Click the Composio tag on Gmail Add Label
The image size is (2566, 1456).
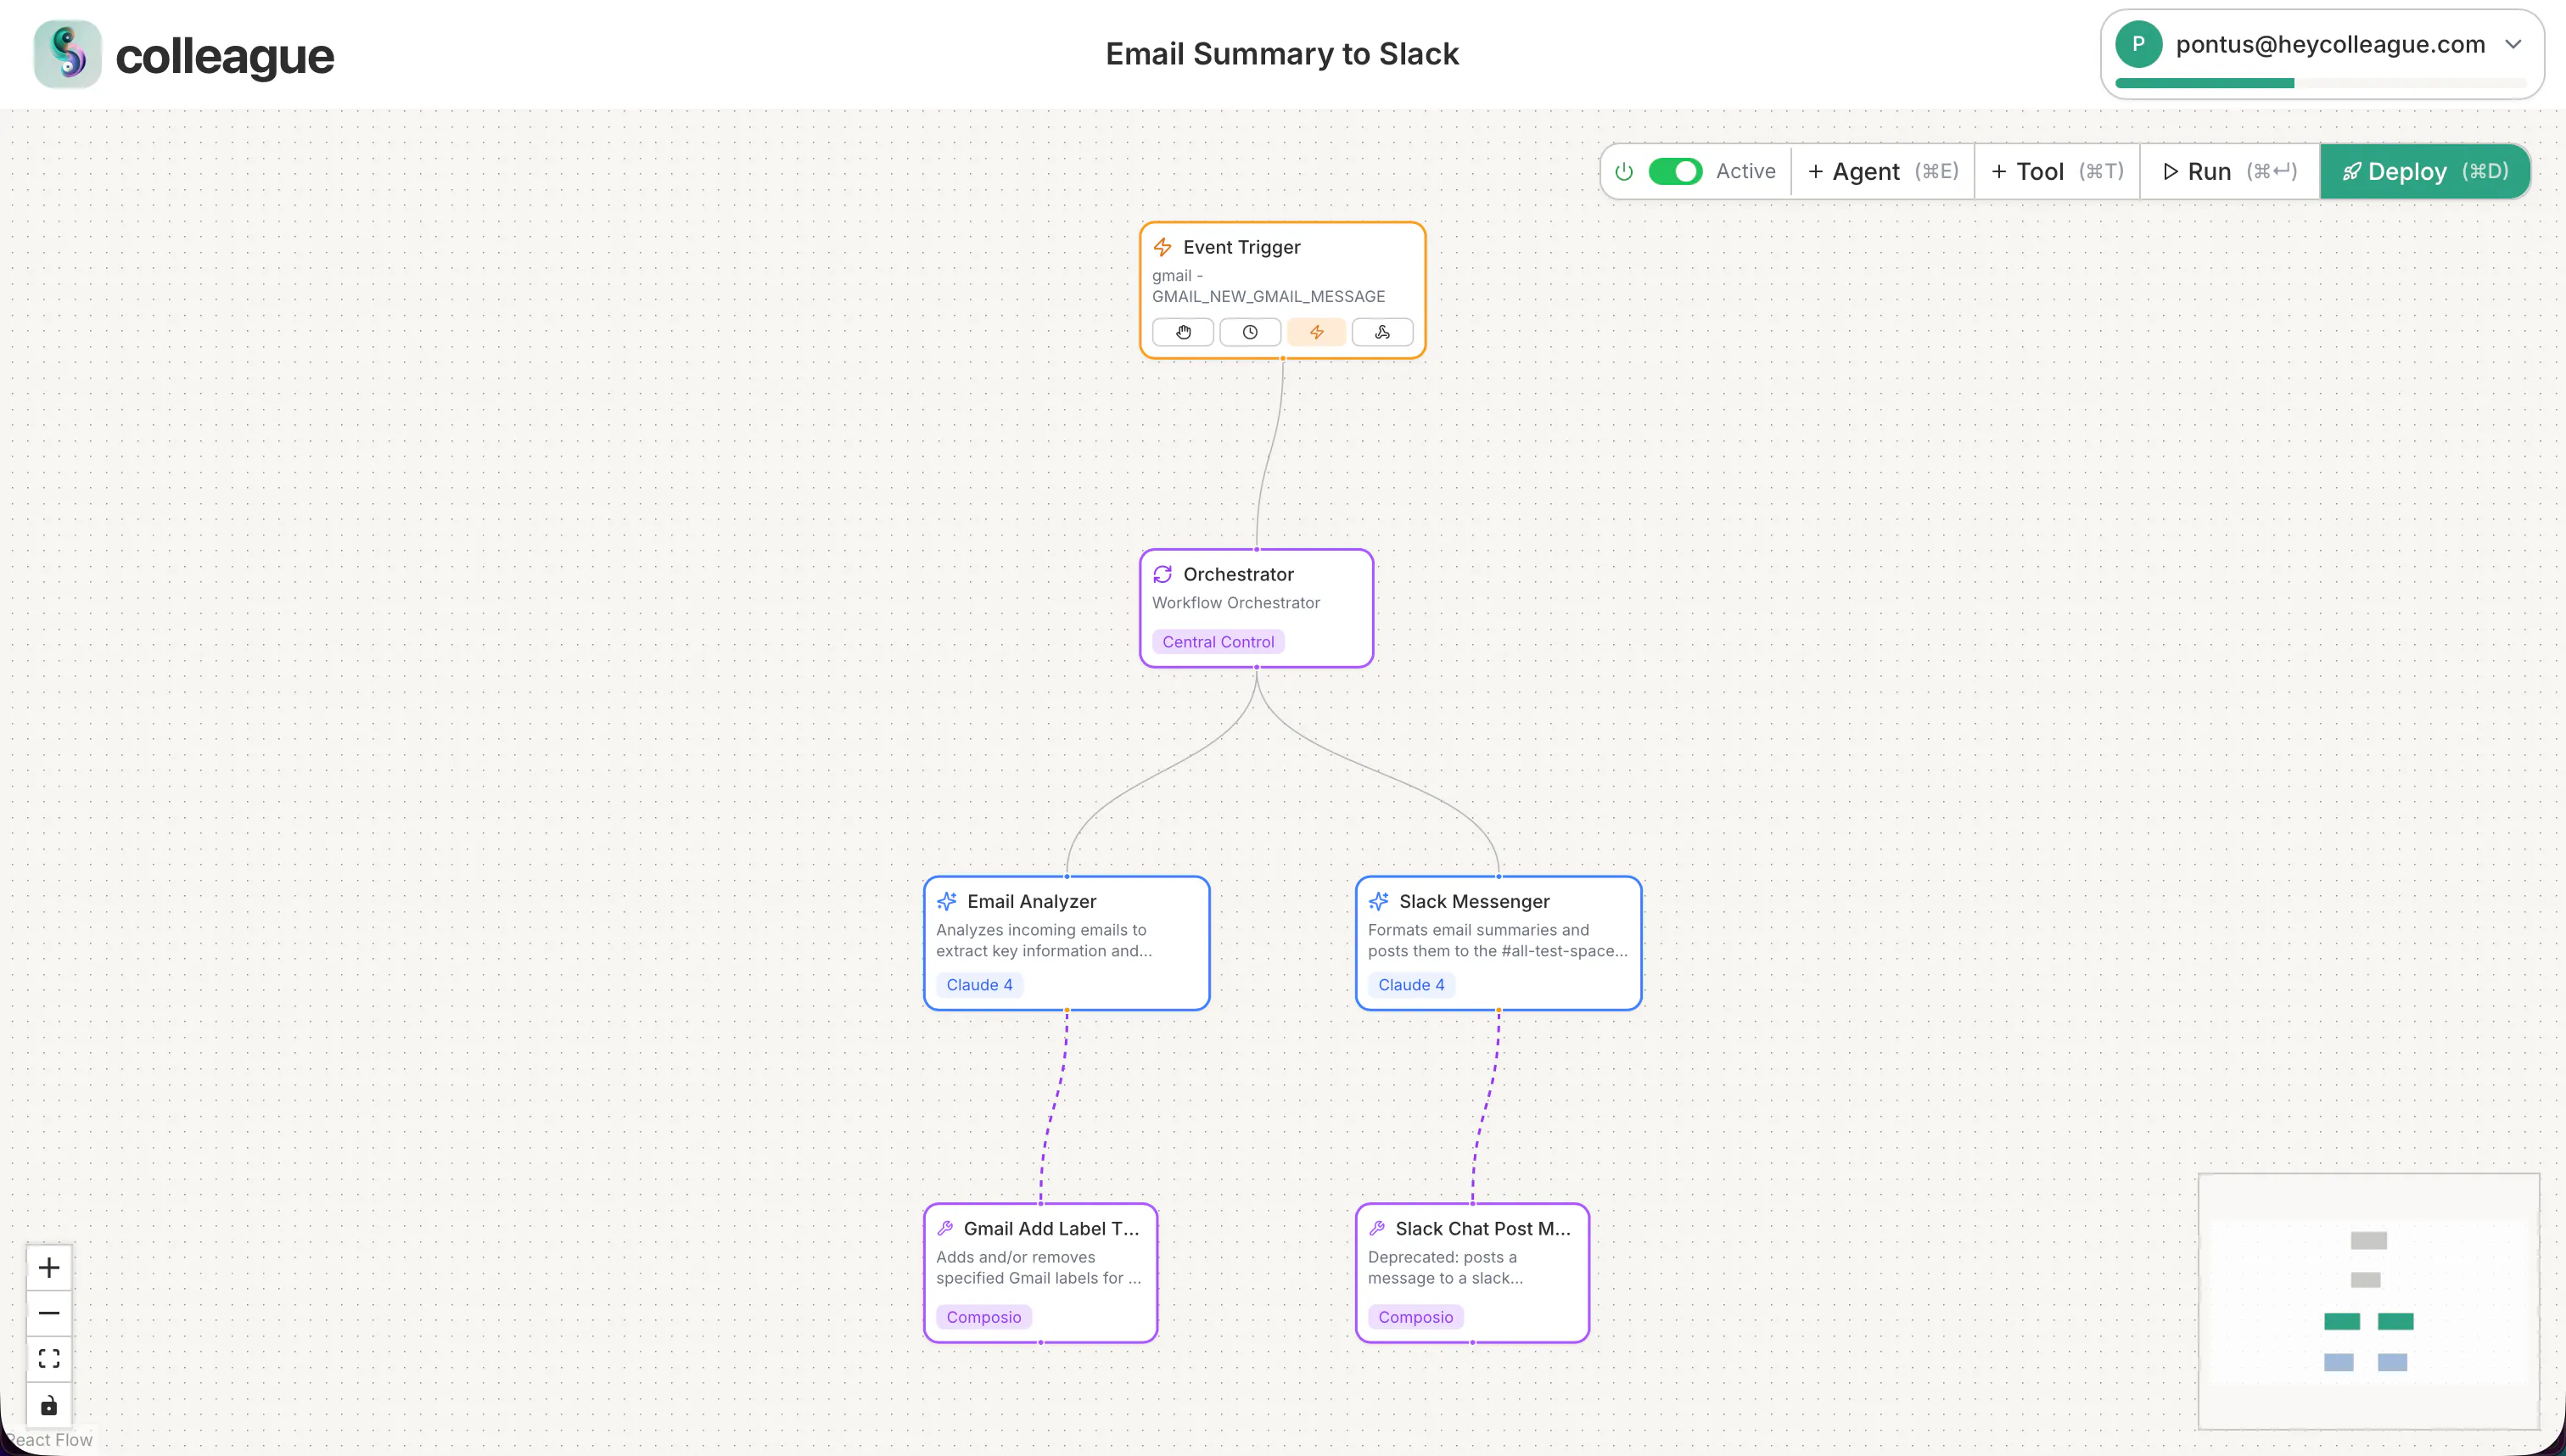[984, 1316]
